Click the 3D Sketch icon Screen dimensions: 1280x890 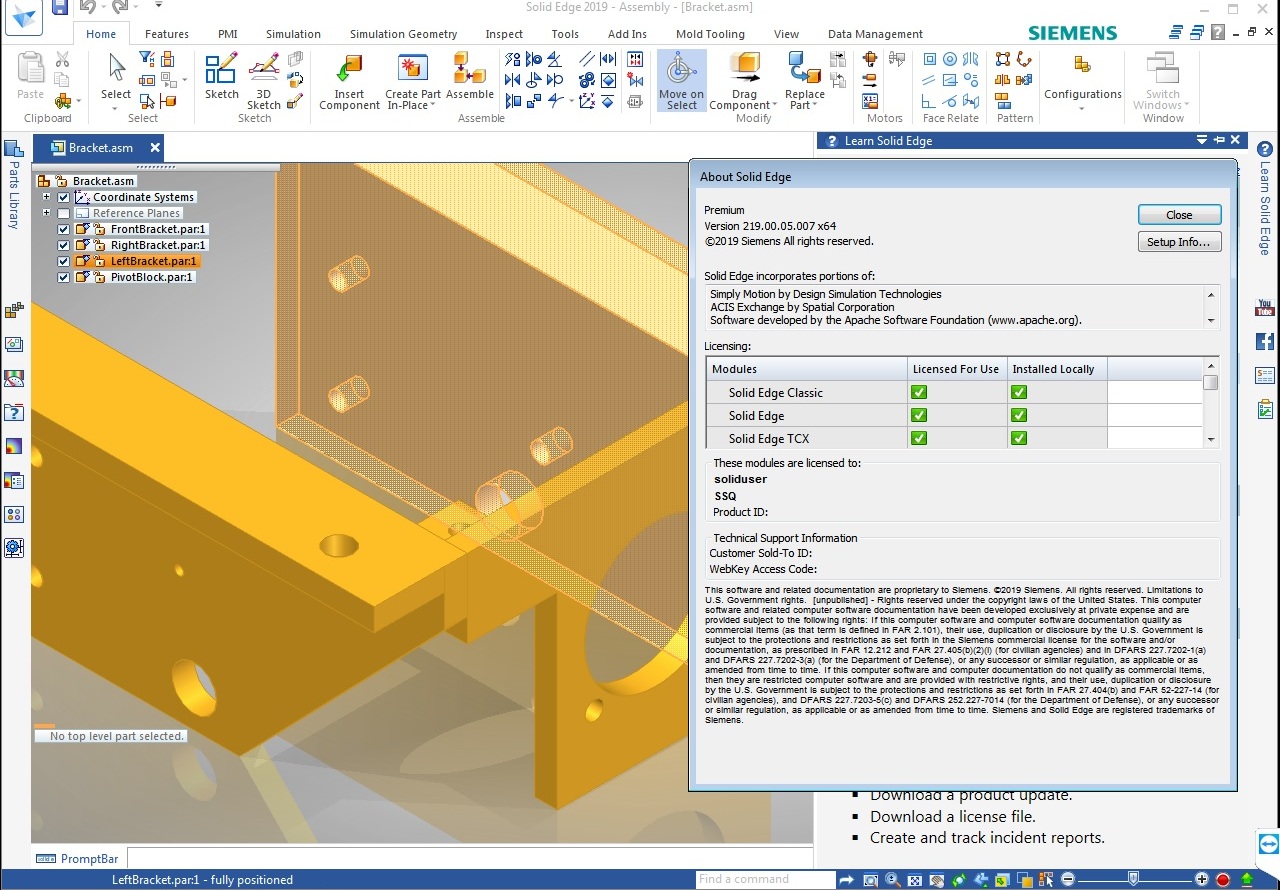(x=264, y=70)
